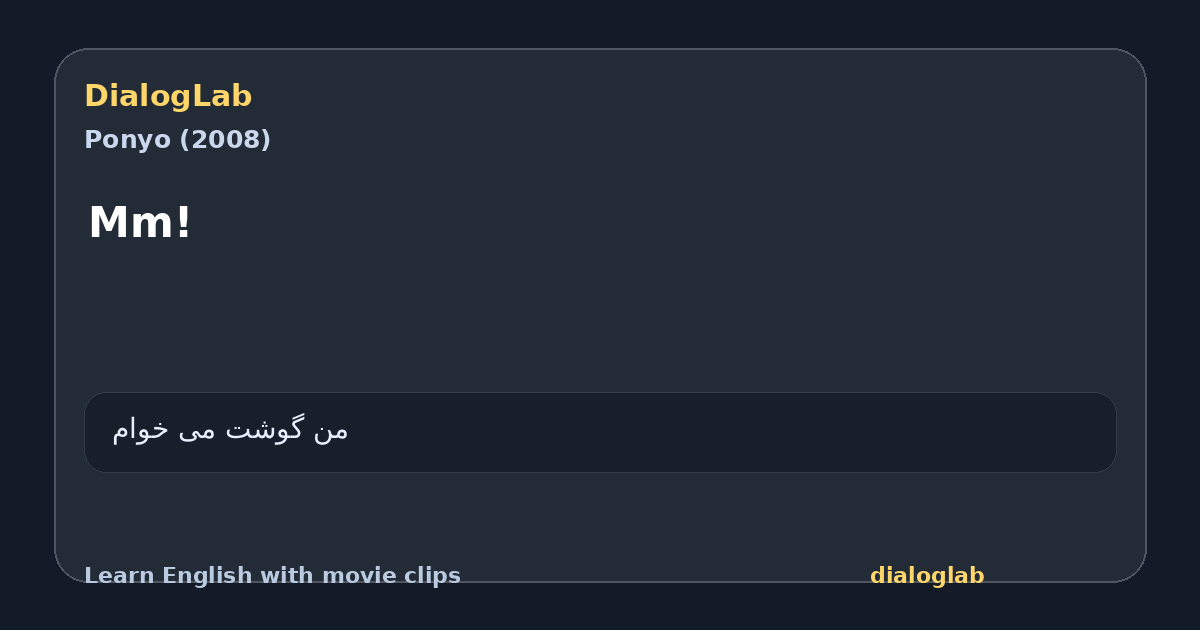Screen dimensions: 1200x630
Task: Click the year "(2008)" in subtitle
Action: (x=225, y=139)
